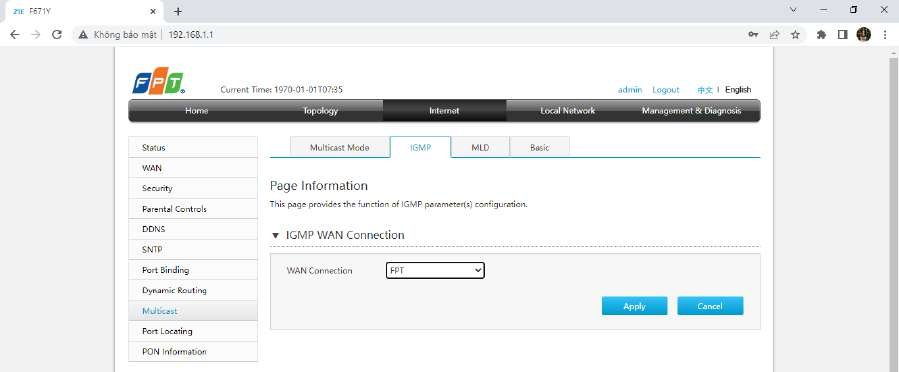Open Security in the sidebar
899x372 pixels.
(193, 188)
